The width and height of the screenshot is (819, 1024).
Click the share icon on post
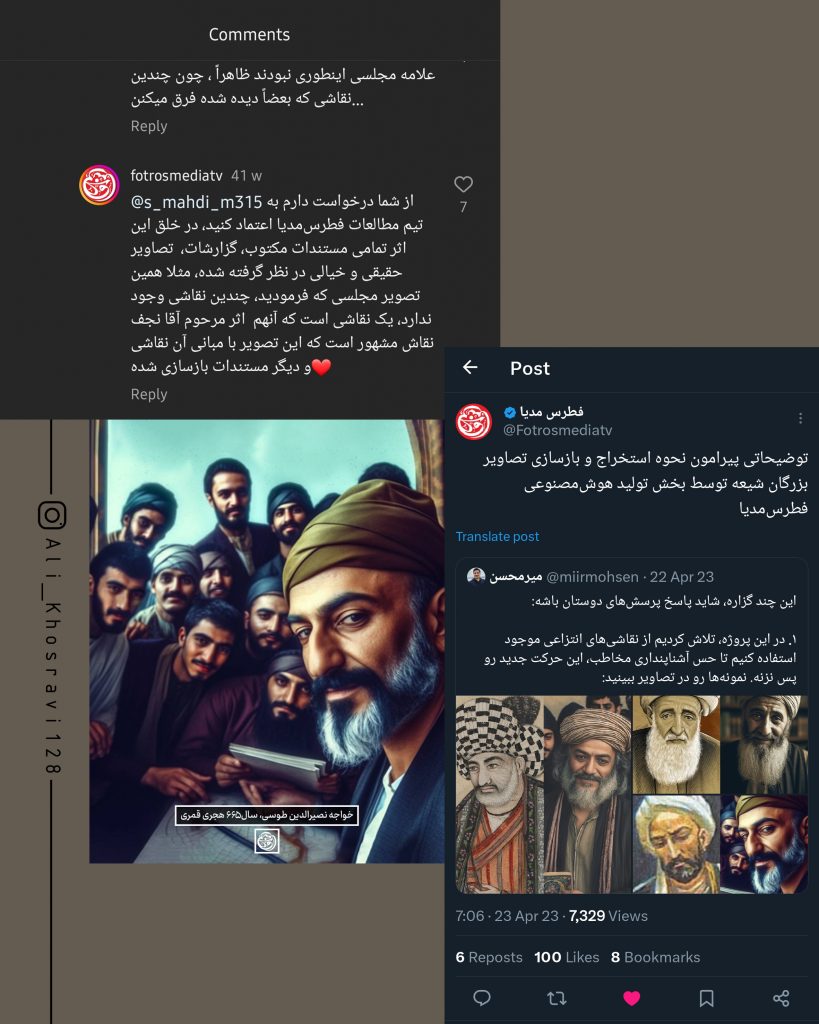click(781, 997)
